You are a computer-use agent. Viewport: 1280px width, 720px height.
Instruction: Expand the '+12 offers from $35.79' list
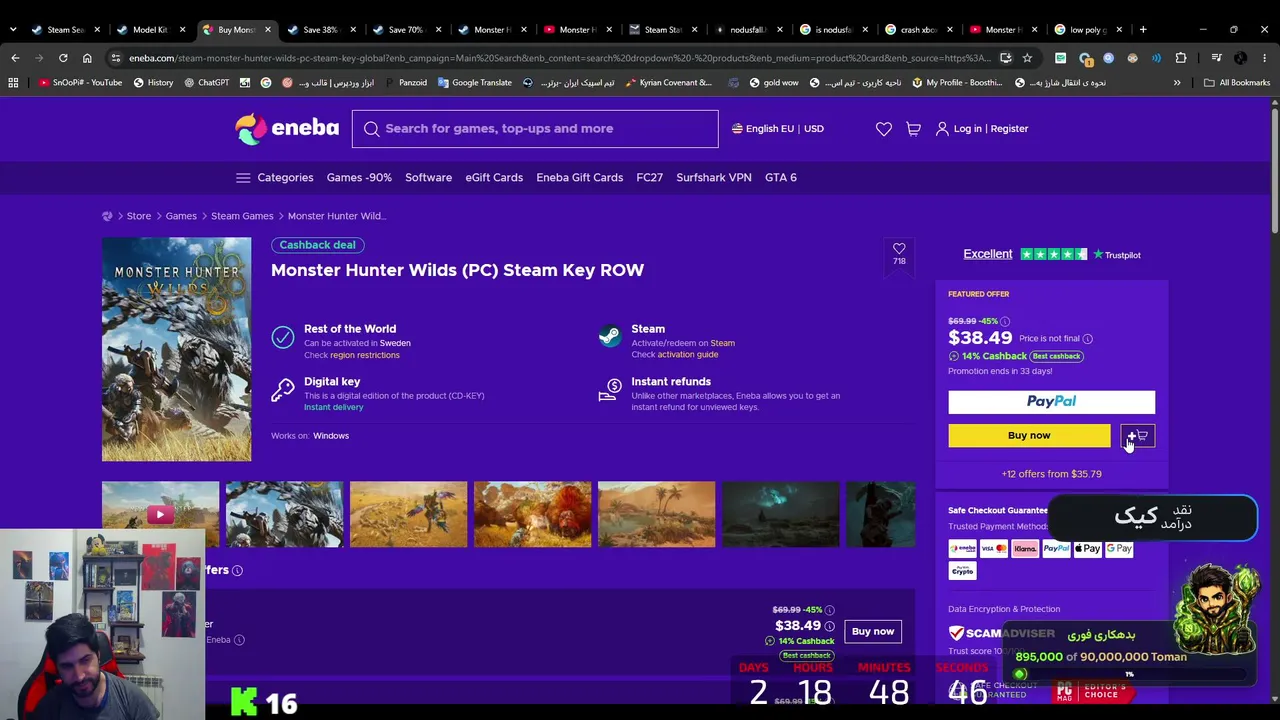[x=1051, y=474]
